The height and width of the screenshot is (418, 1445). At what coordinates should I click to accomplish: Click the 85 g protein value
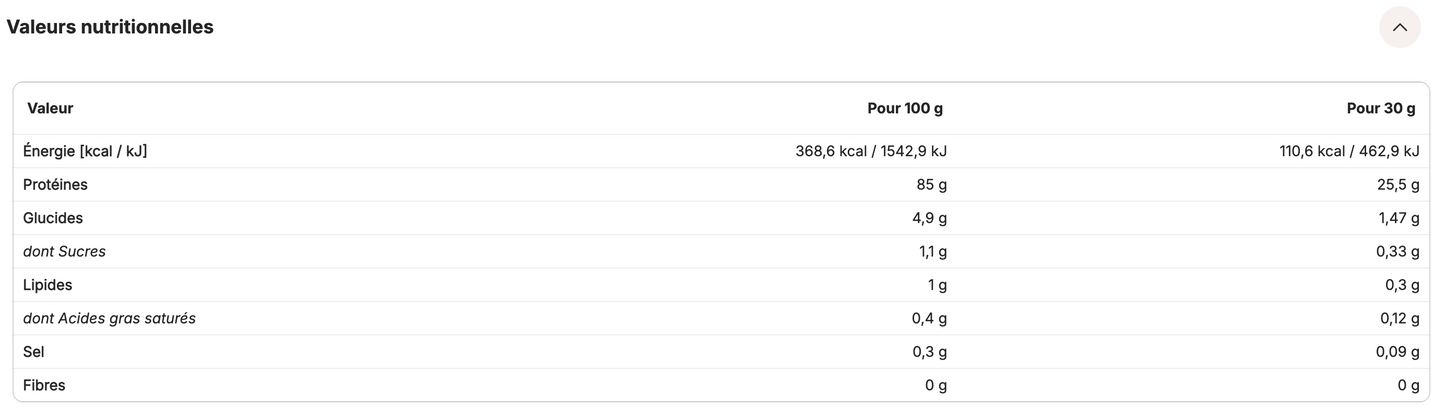(x=930, y=185)
